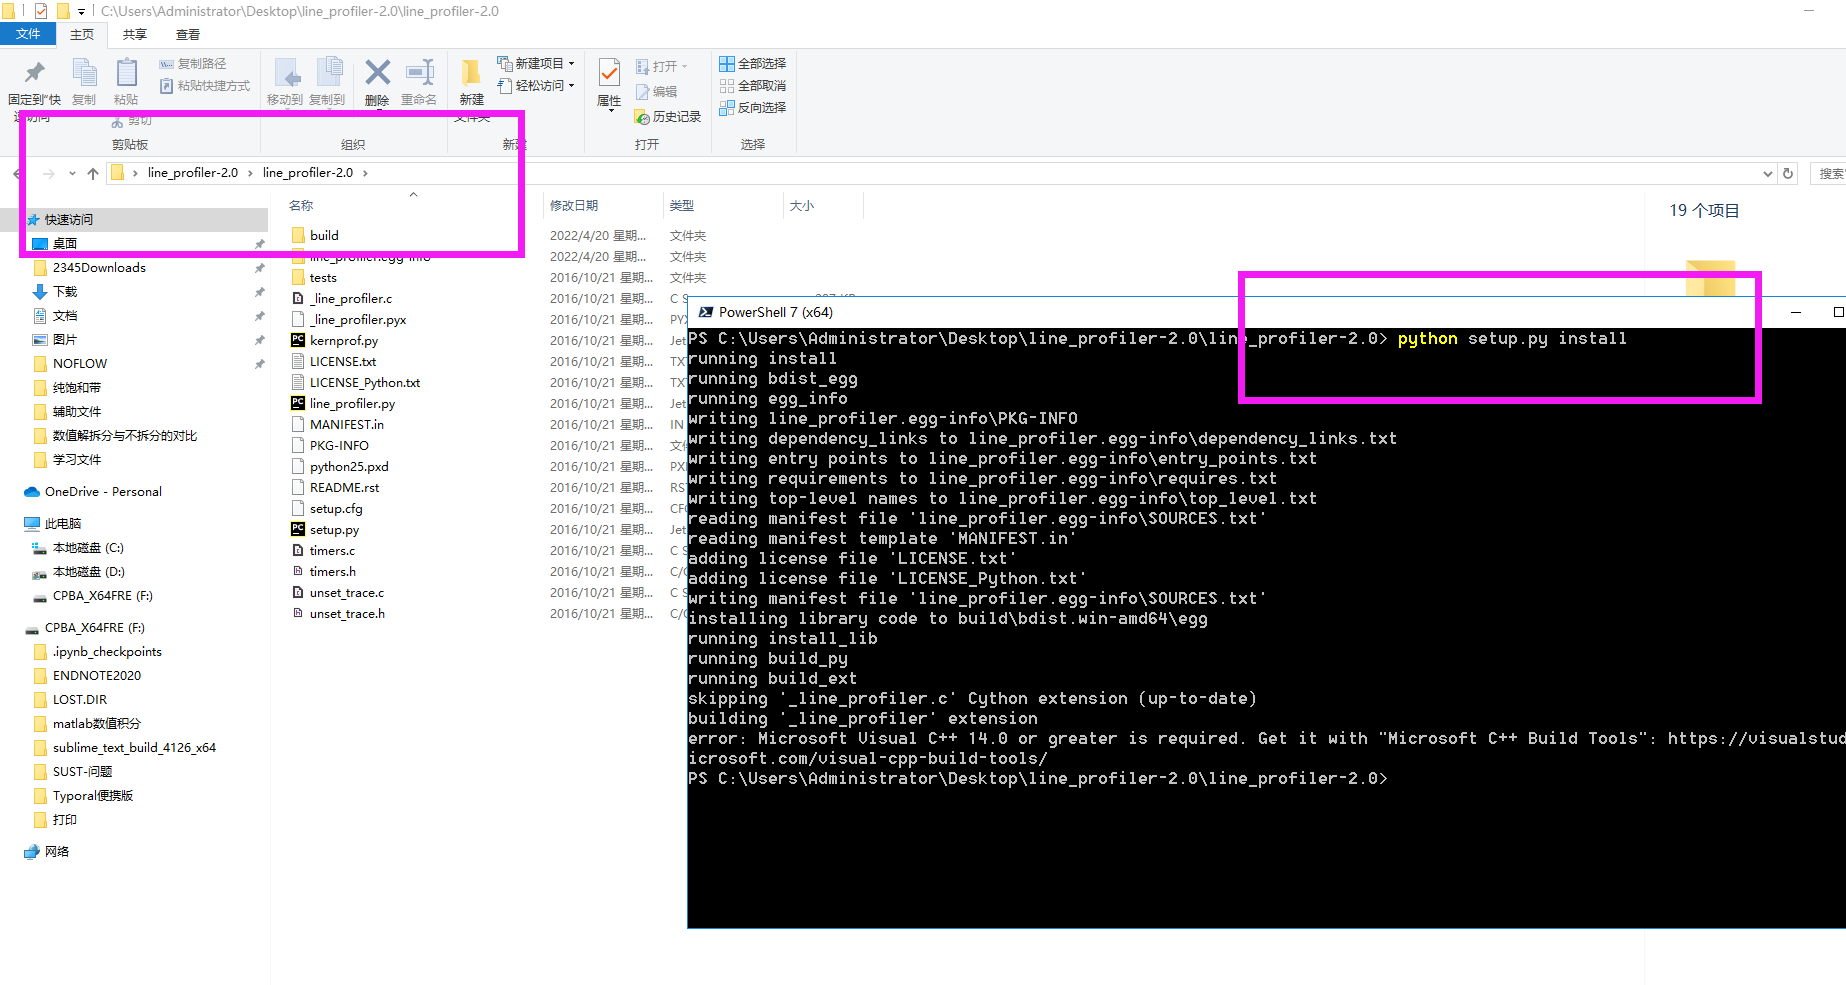Click Select none (全部取消)
This screenshot has width=1846, height=985.
click(753, 86)
